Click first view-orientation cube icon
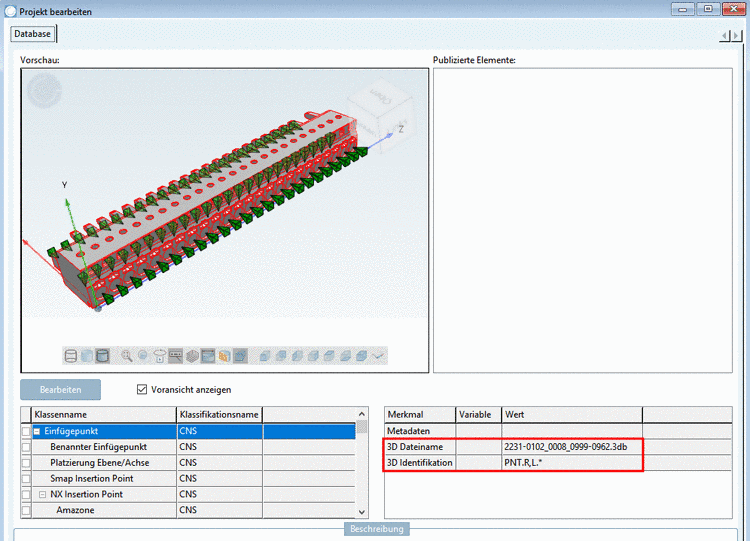 click(x=265, y=356)
